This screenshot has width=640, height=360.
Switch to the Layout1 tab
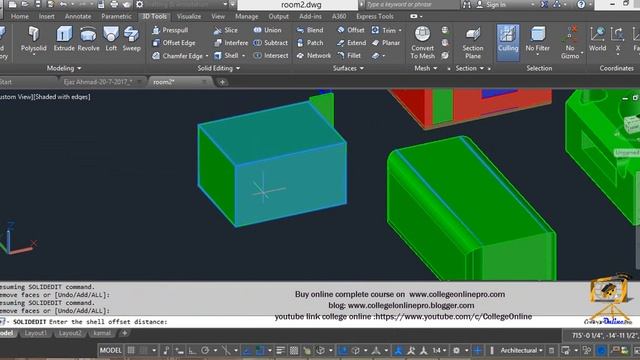(36, 333)
